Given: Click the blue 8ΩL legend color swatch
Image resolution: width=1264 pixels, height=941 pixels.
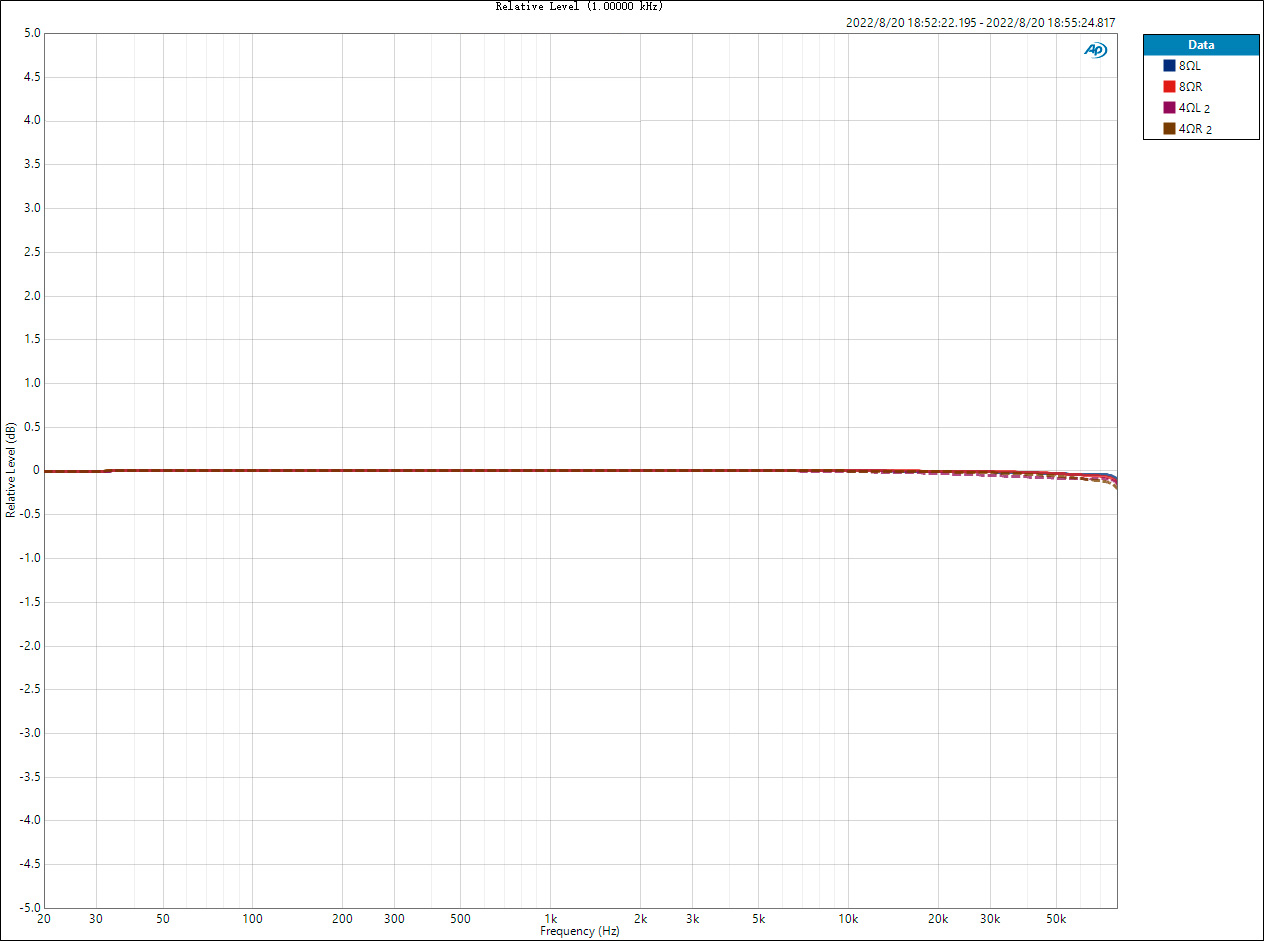Looking at the screenshot, I should pyautogui.click(x=1168, y=65).
